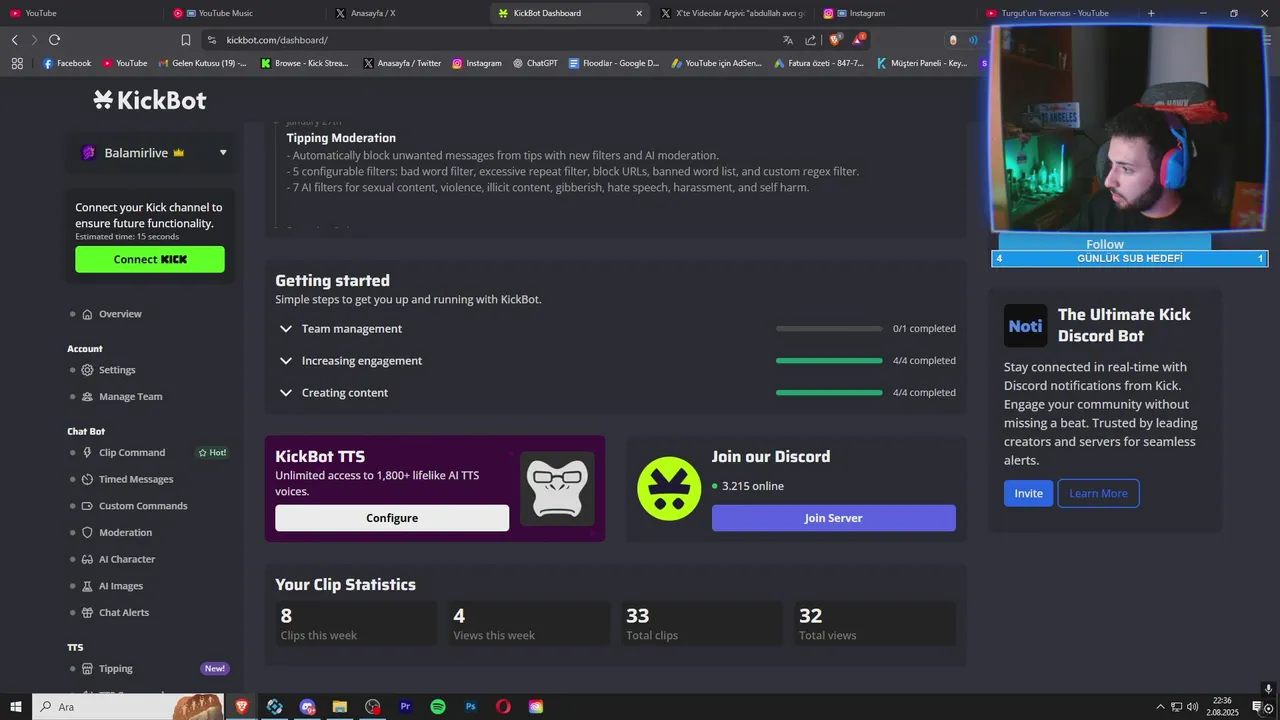Expand the Creating content section
Image resolution: width=1280 pixels, height=720 pixels.
[x=286, y=393]
